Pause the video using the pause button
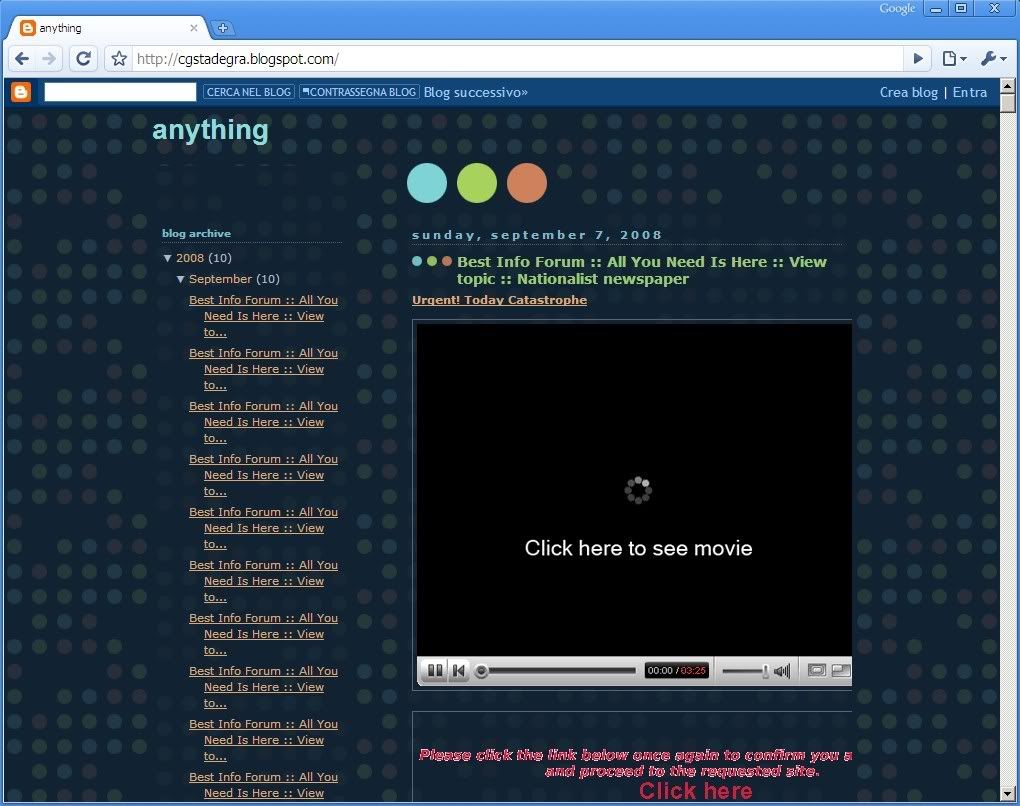 (435, 670)
